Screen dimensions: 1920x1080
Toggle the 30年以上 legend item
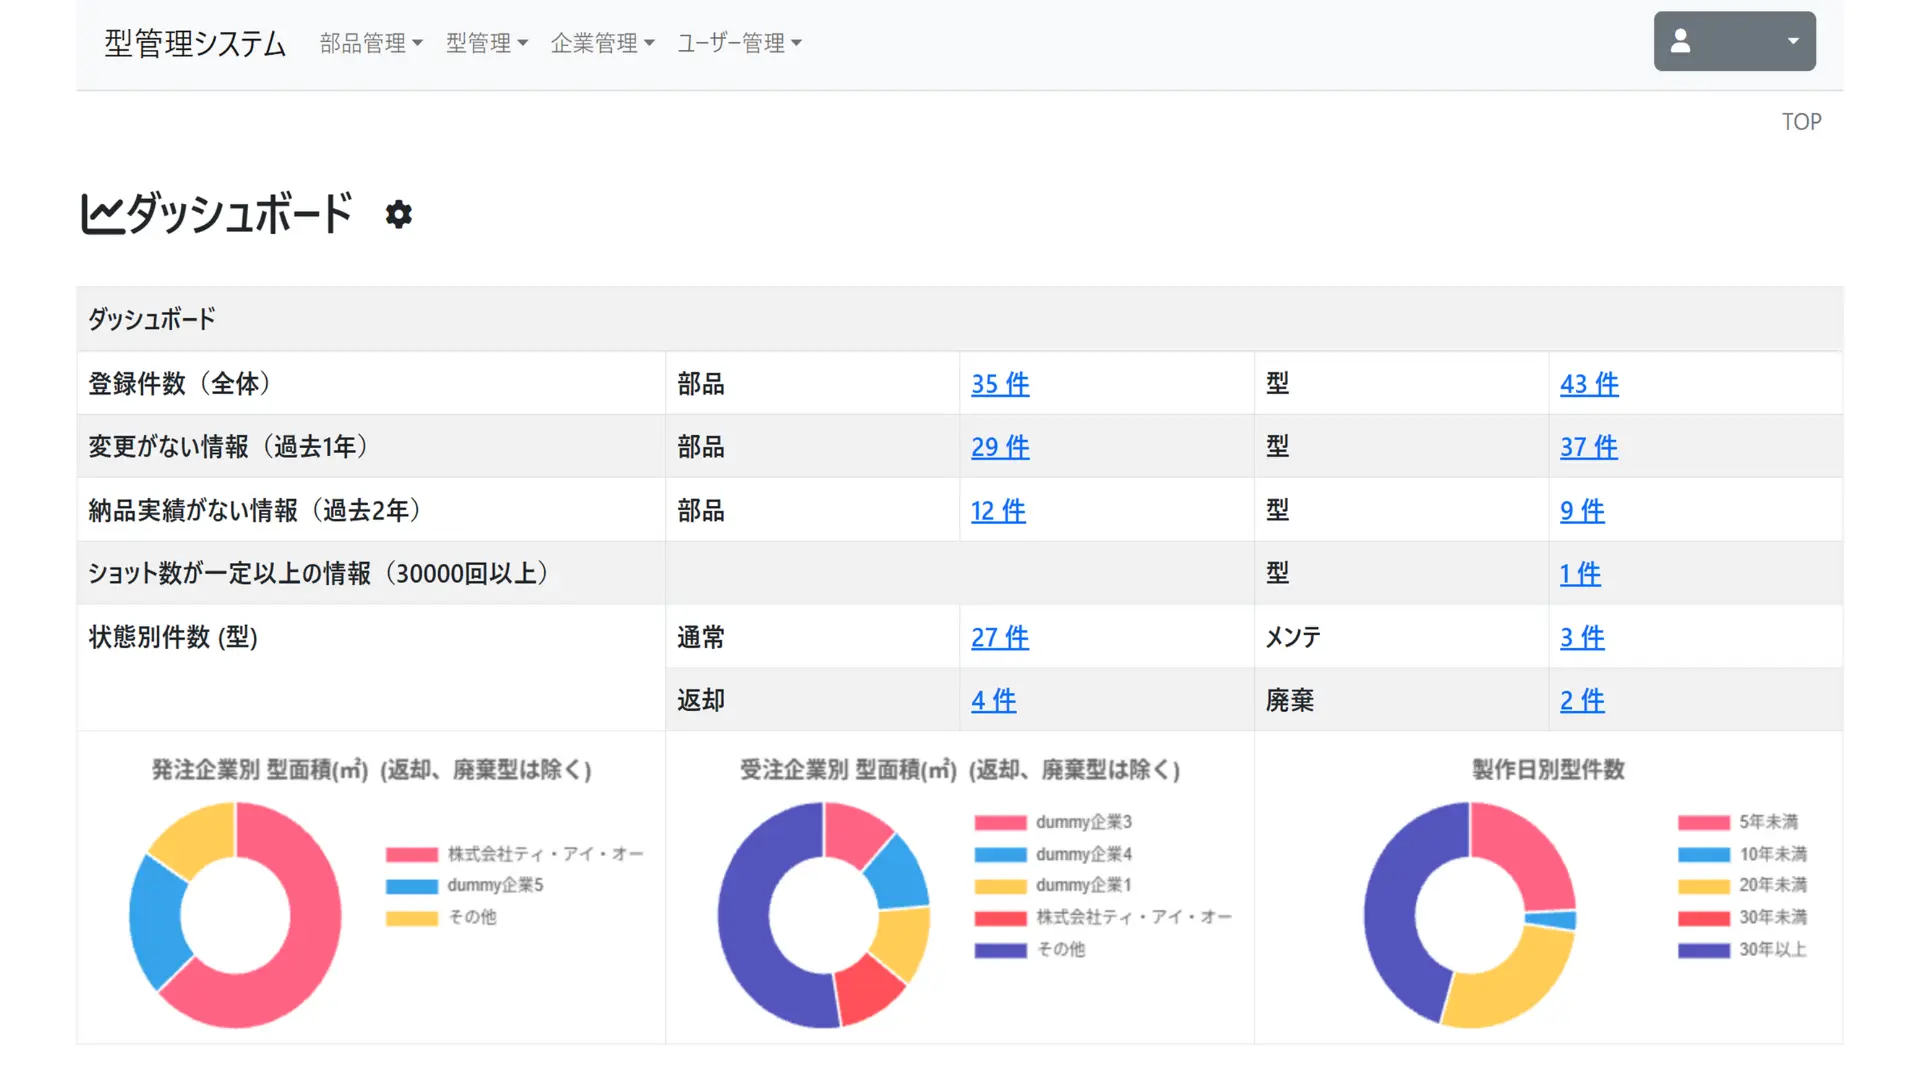click(1771, 949)
